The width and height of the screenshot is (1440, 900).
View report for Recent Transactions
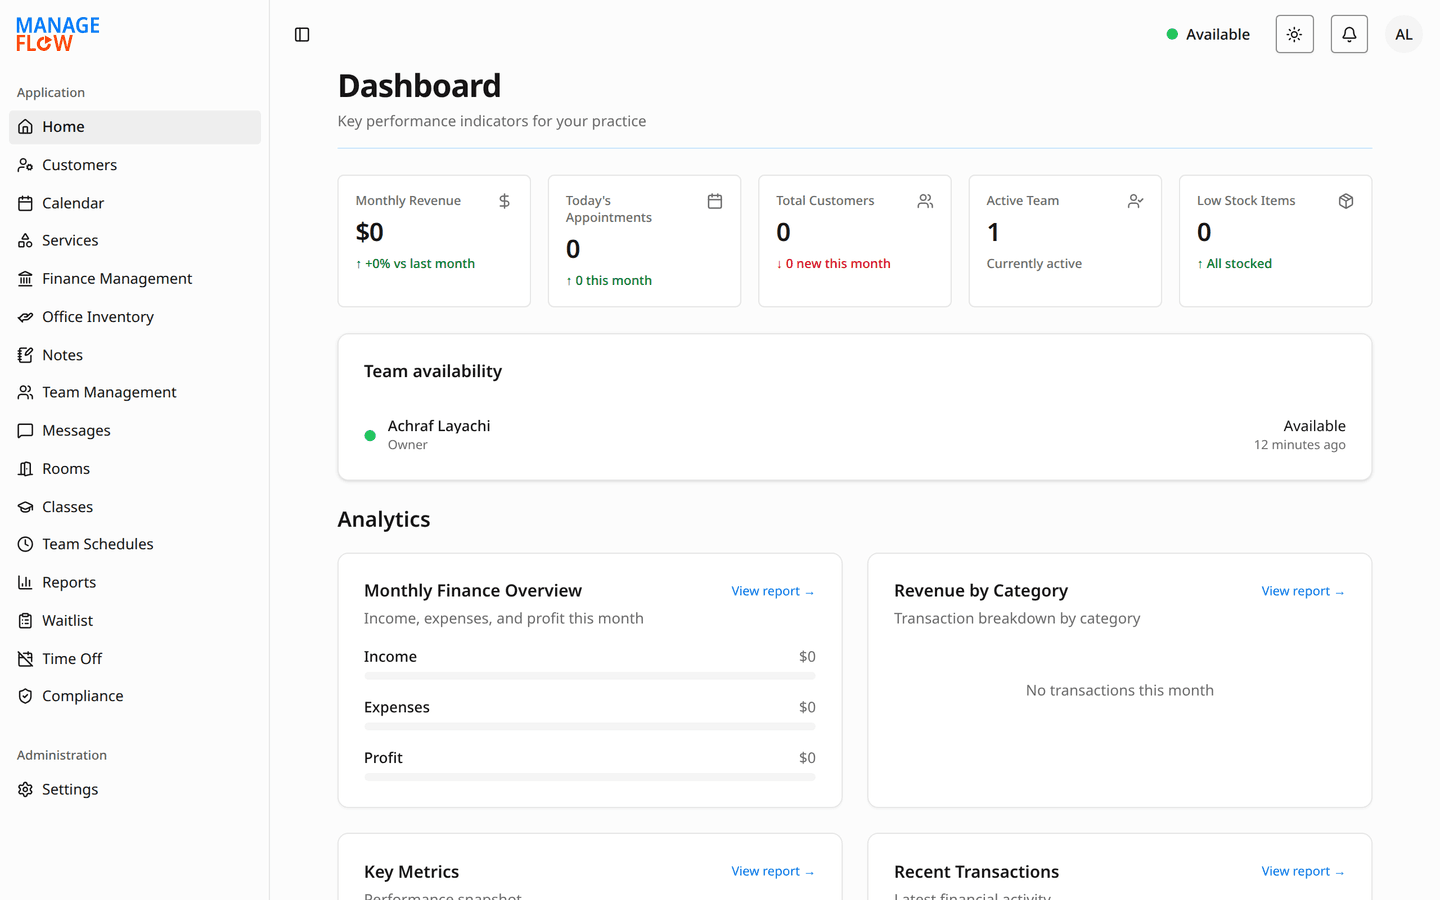point(1303,871)
